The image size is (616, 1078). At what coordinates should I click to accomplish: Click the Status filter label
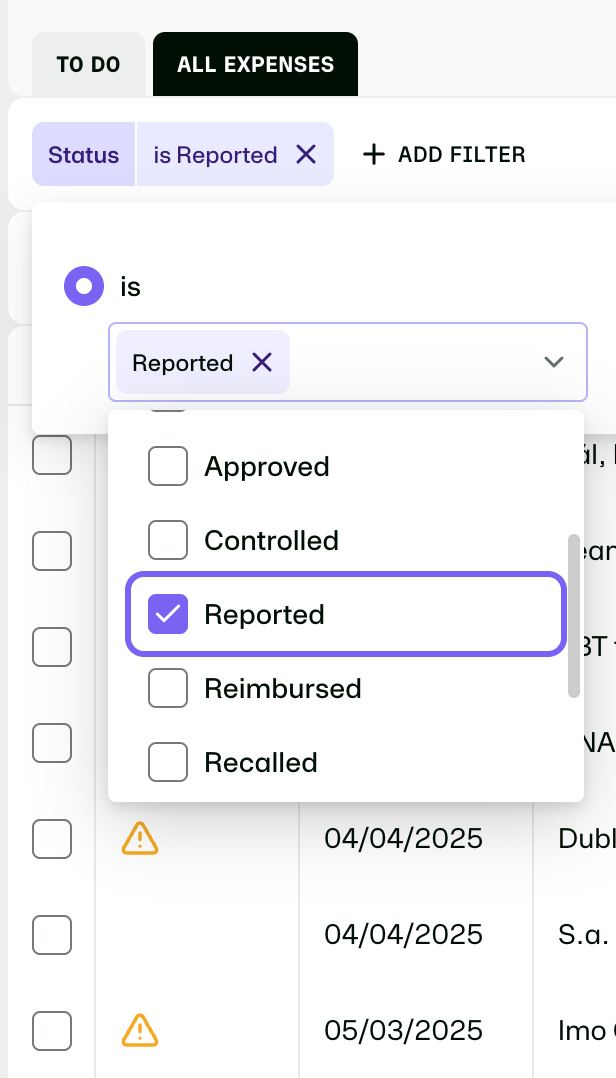pyautogui.click(x=83, y=155)
